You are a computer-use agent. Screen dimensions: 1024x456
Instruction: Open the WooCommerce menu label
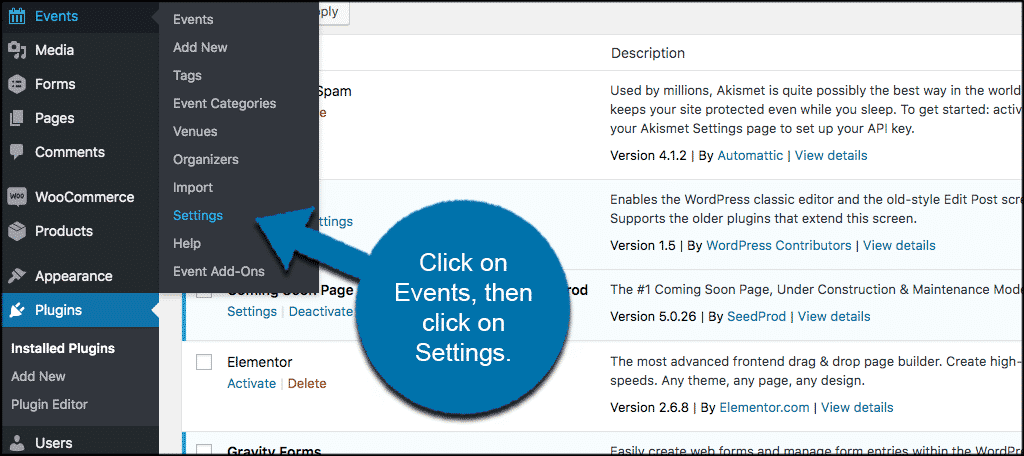tap(84, 197)
